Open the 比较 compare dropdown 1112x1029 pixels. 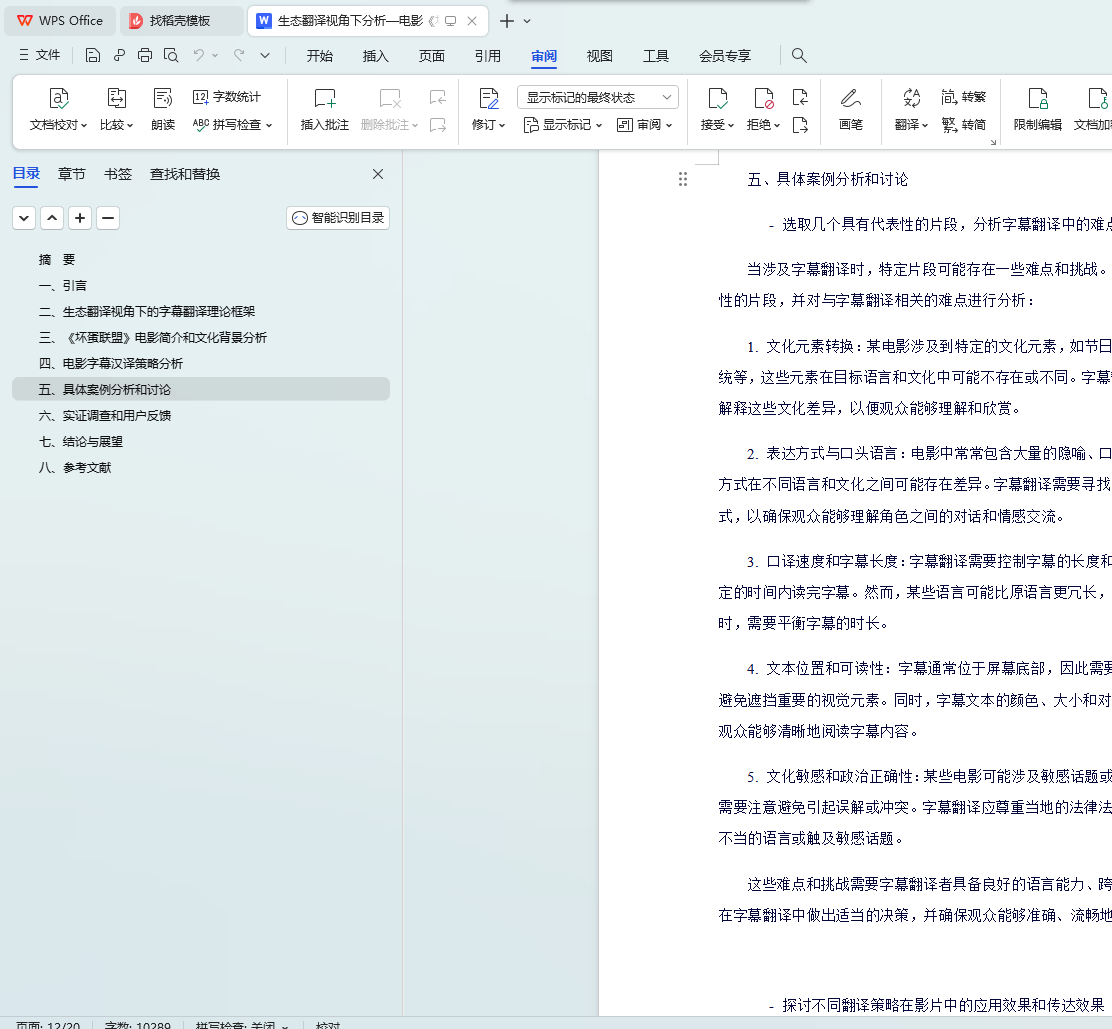pos(116,110)
